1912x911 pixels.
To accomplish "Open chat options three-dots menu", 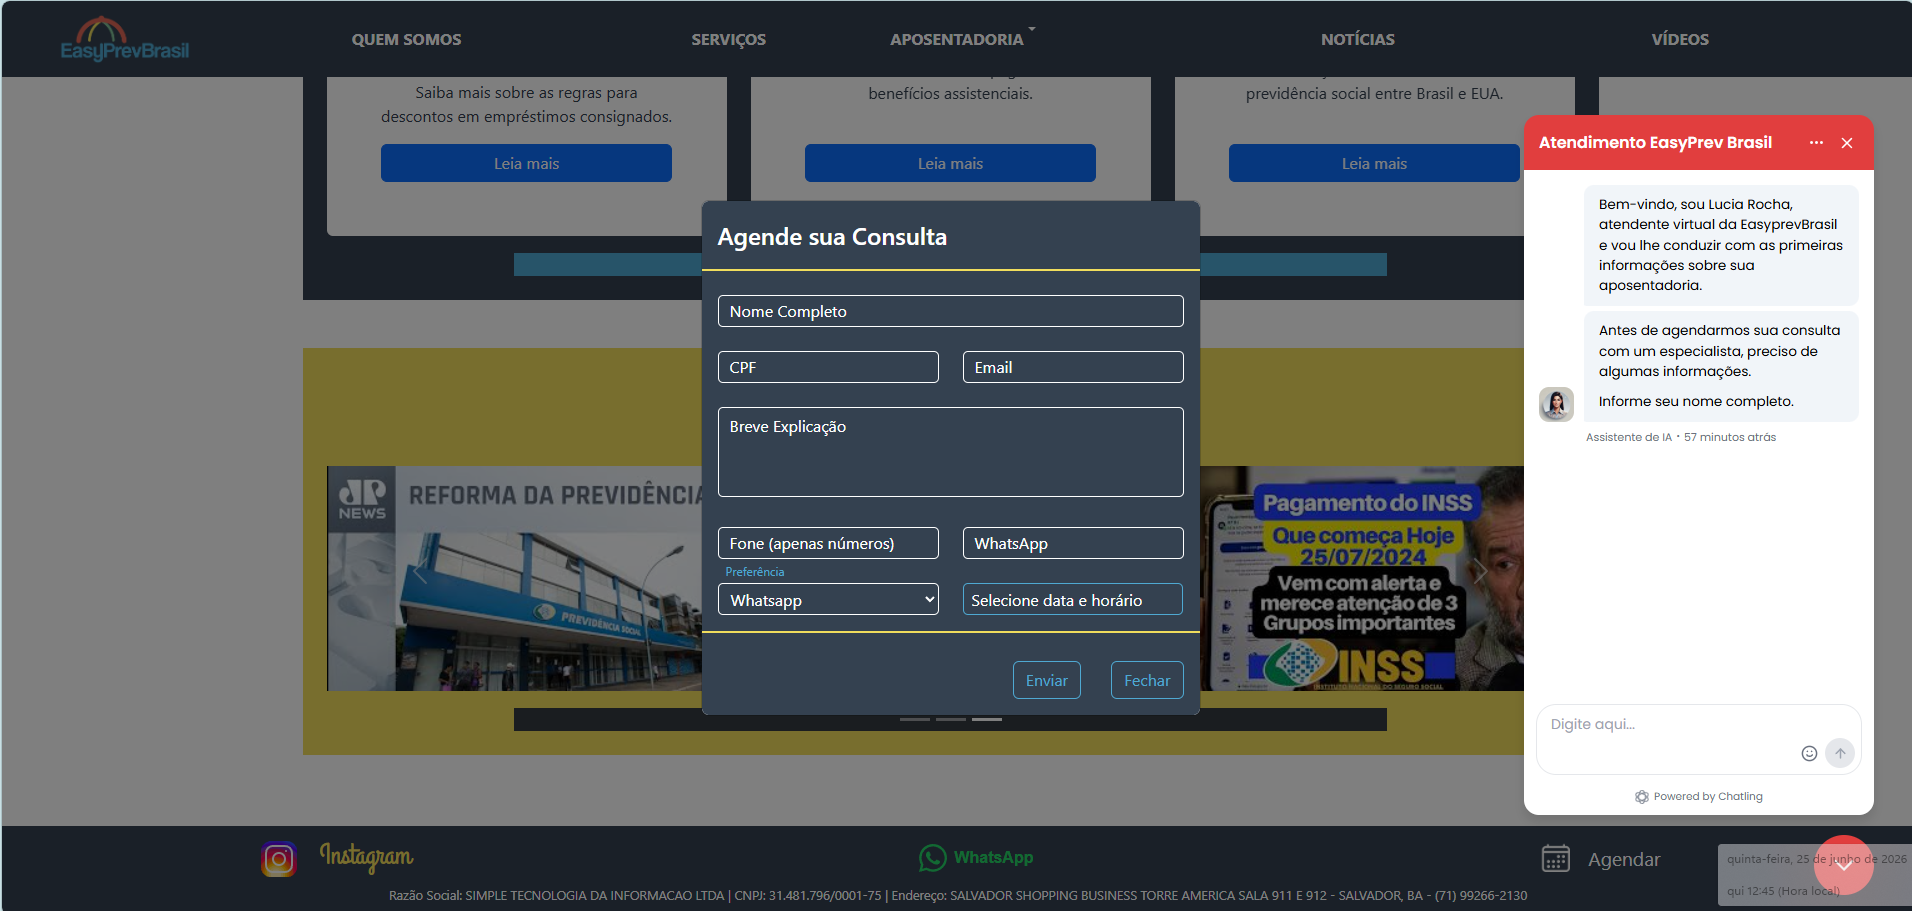I will [x=1816, y=143].
